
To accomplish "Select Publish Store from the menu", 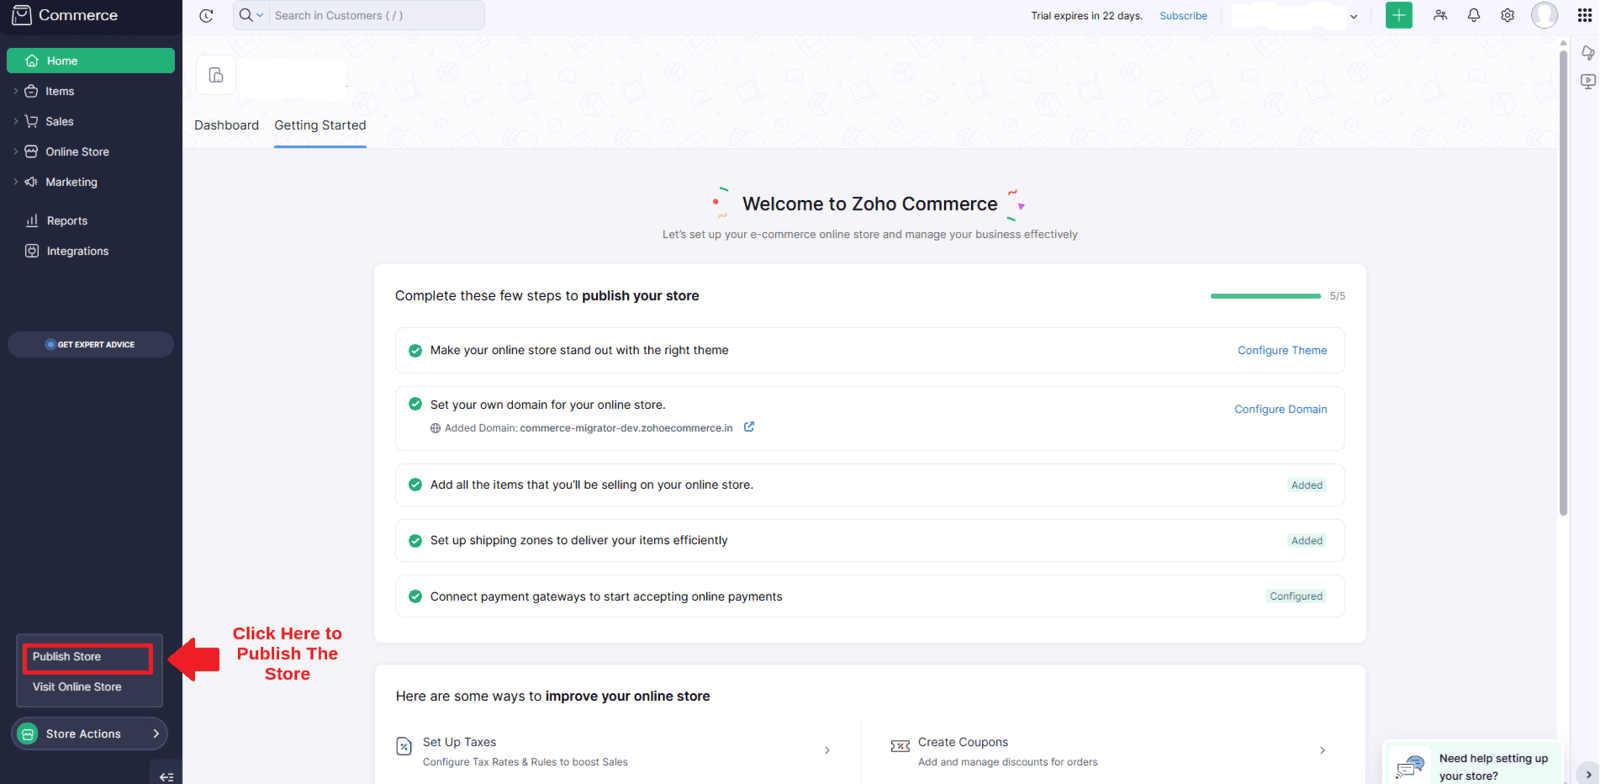I will [67, 657].
